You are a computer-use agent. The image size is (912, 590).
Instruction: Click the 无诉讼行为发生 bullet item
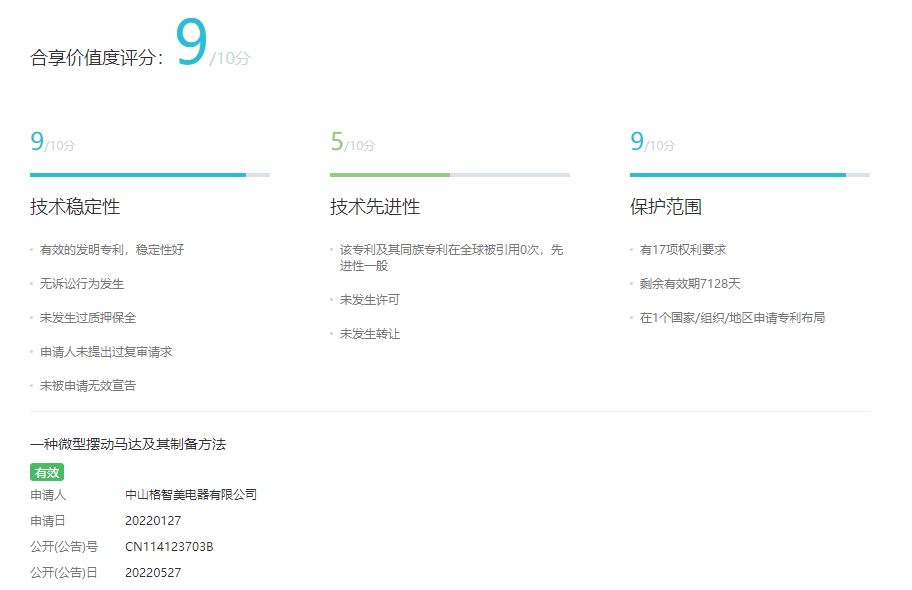[82, 284]
